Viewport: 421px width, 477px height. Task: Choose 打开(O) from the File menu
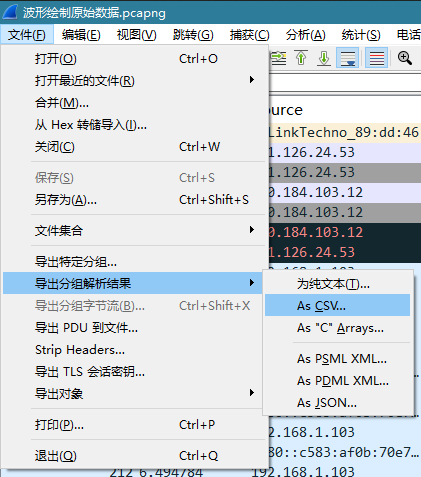134,59
